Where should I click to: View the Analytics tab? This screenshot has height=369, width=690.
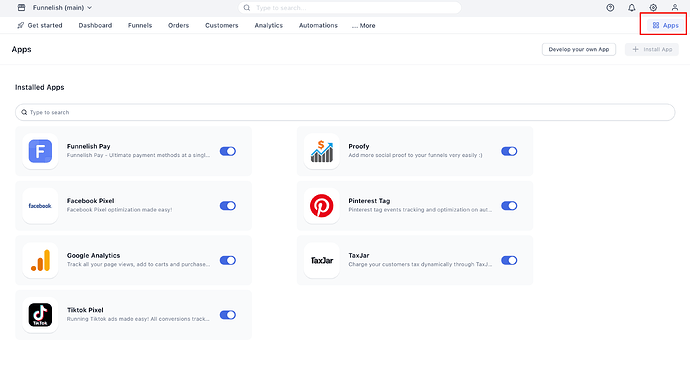tap(268, 26)
